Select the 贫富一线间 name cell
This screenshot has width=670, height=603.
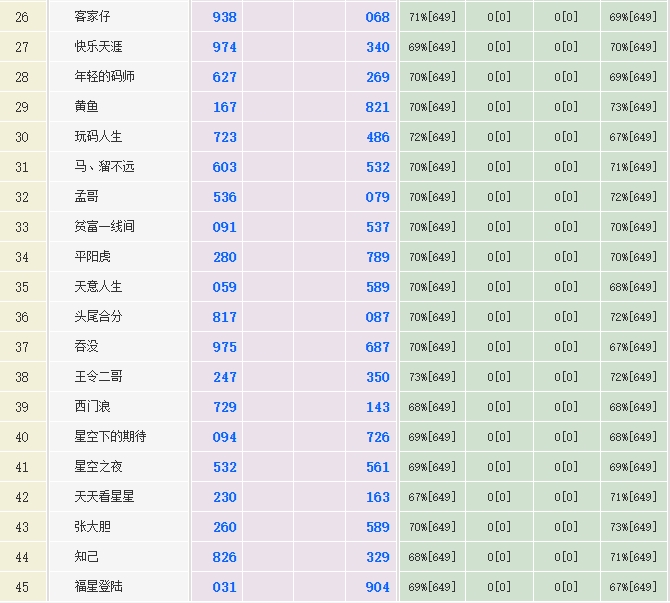tap(105, 227)
